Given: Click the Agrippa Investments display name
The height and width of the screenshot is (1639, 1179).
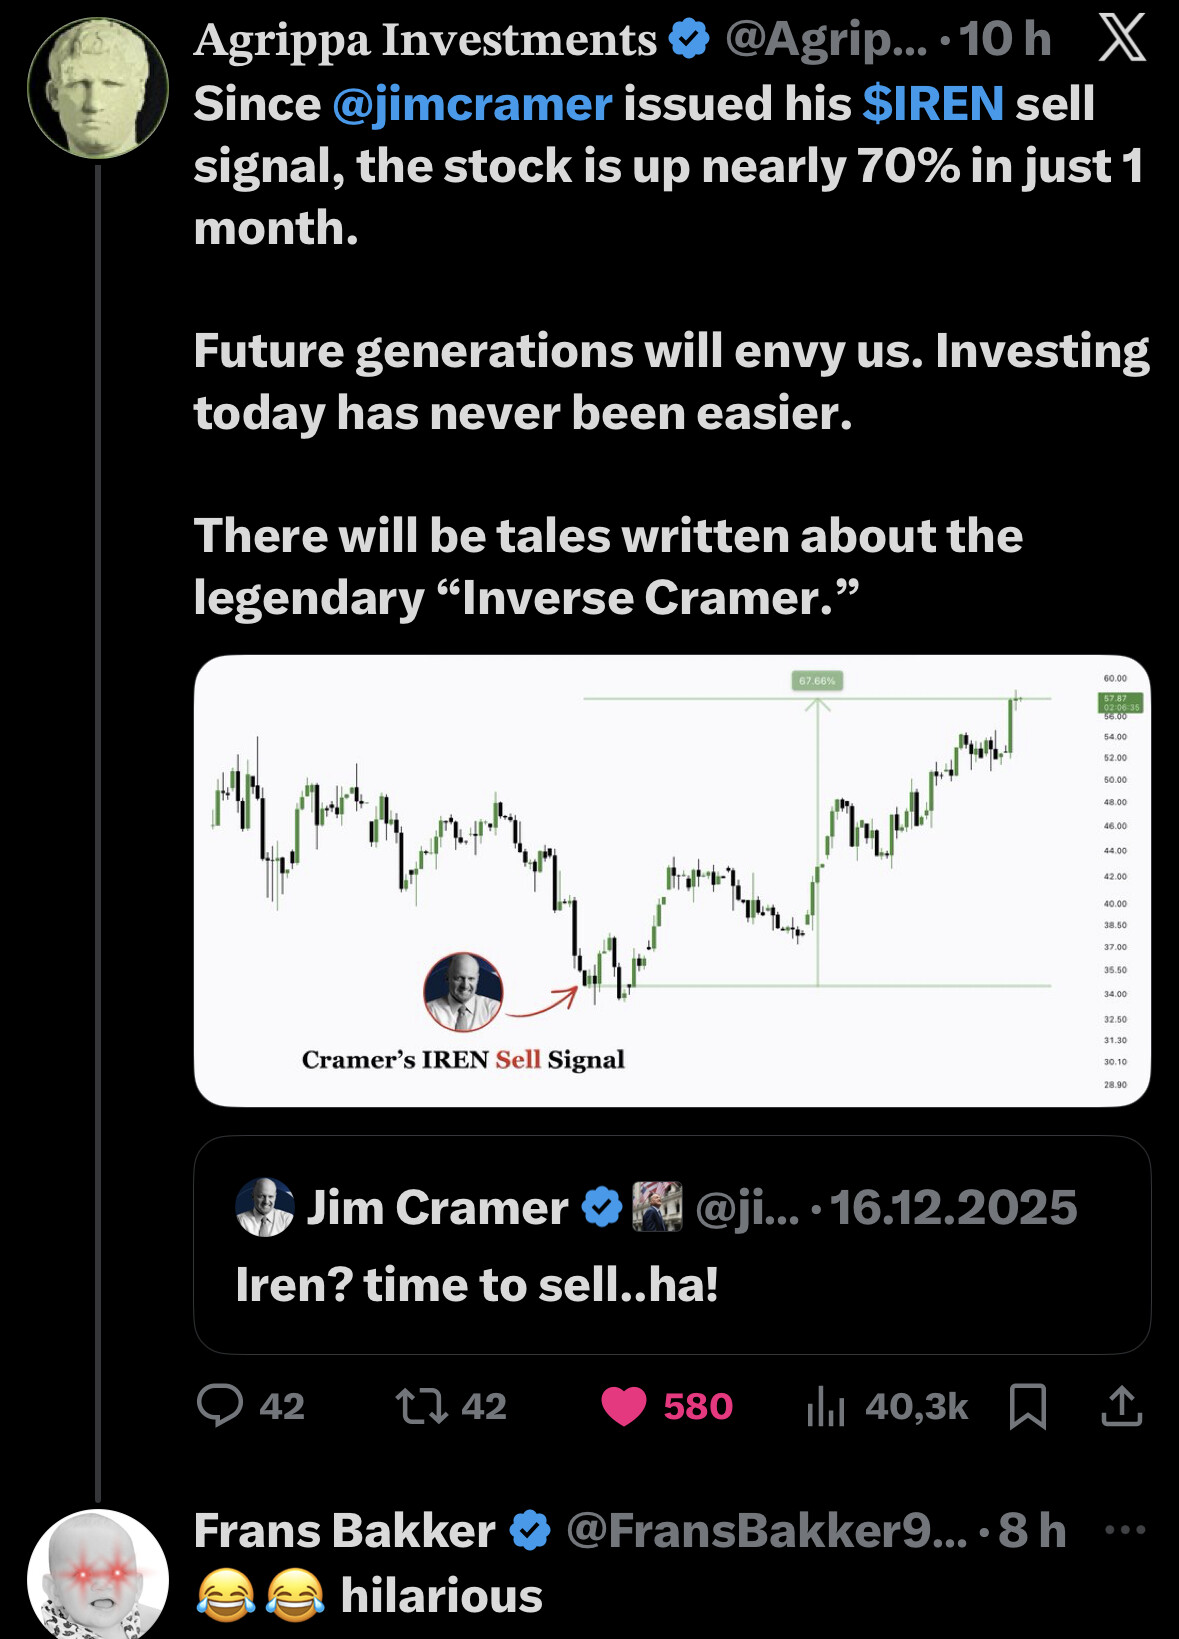Looking at the screenshot, I should (425, 40).
